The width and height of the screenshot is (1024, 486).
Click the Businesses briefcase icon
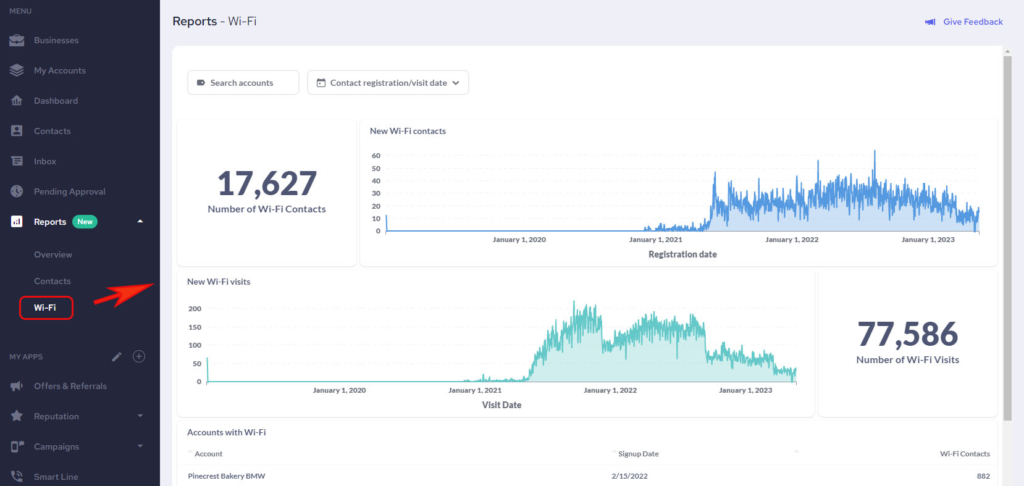tap(16, 41)
